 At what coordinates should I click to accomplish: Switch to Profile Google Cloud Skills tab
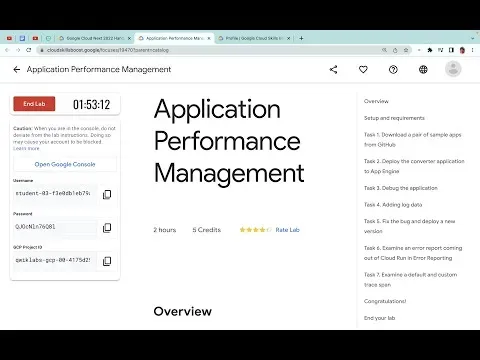tap(254, 38)
